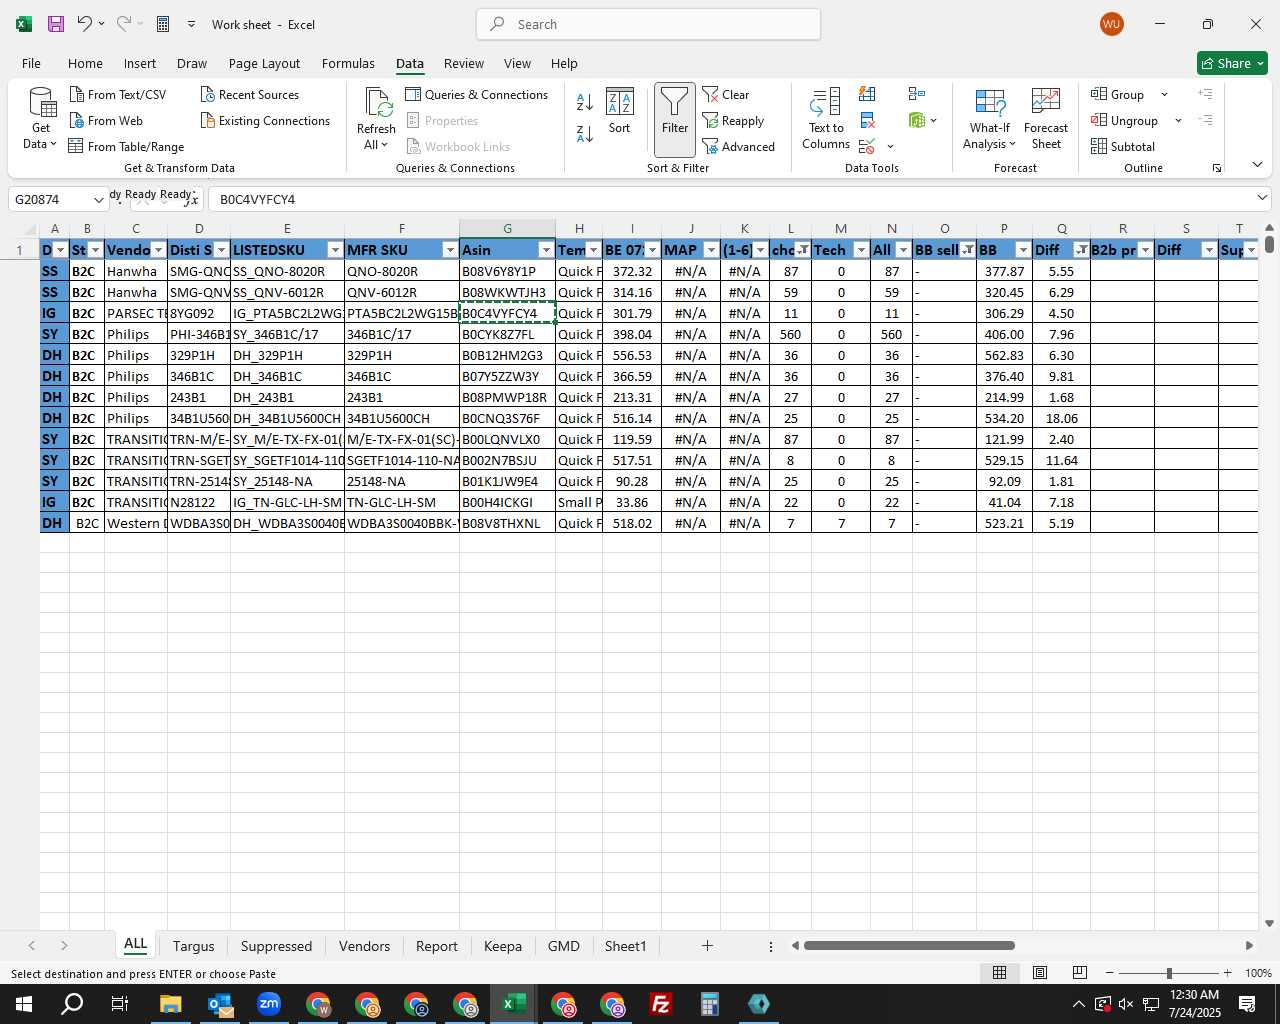
Task: Open the WU account avatar
Action: [x=1111, y=24]
